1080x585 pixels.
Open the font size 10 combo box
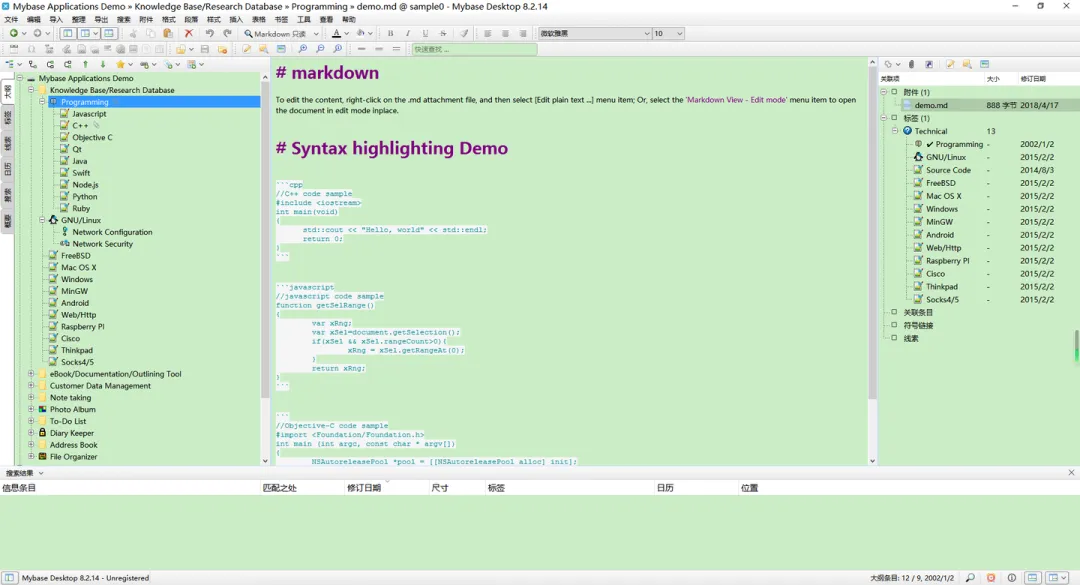(668, 33)
